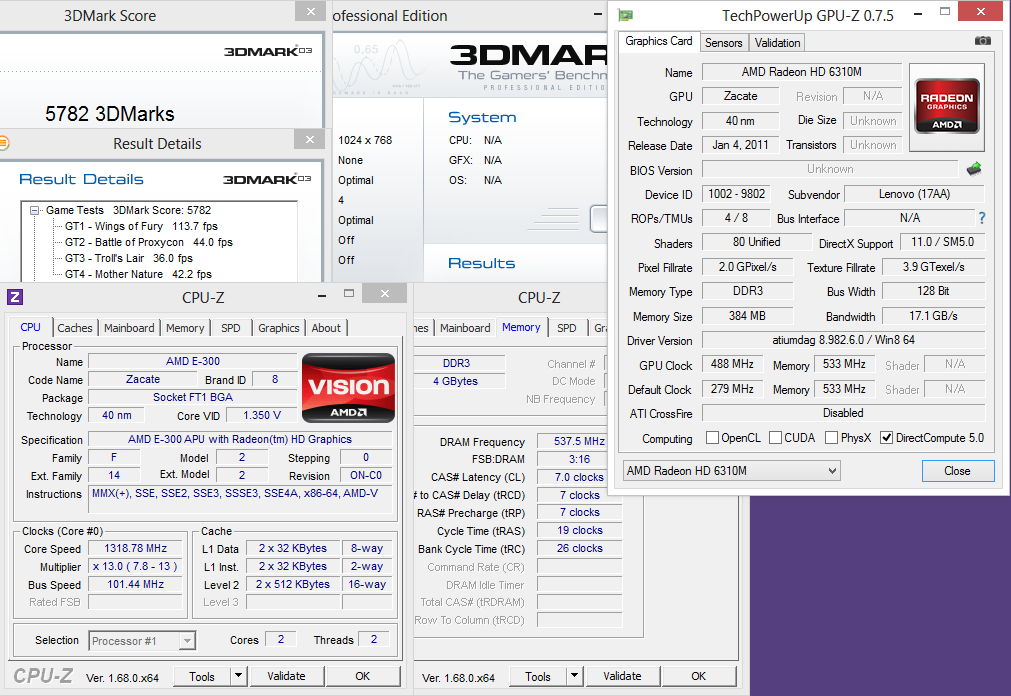Click the CPU name field AMD E-300
The image size is (1011, 696).
tap(193, 361)
